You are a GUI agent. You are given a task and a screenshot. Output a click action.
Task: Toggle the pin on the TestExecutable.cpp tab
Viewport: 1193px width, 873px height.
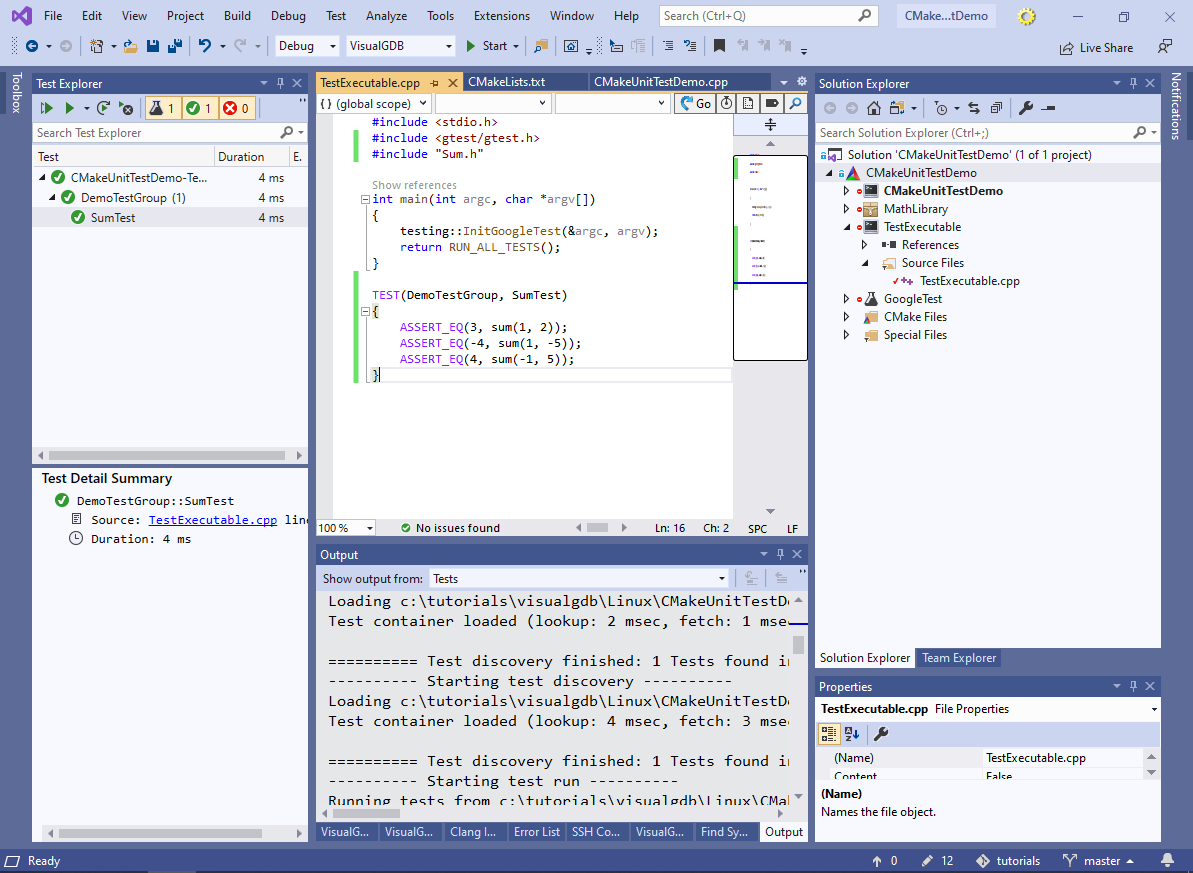point(434,82)
